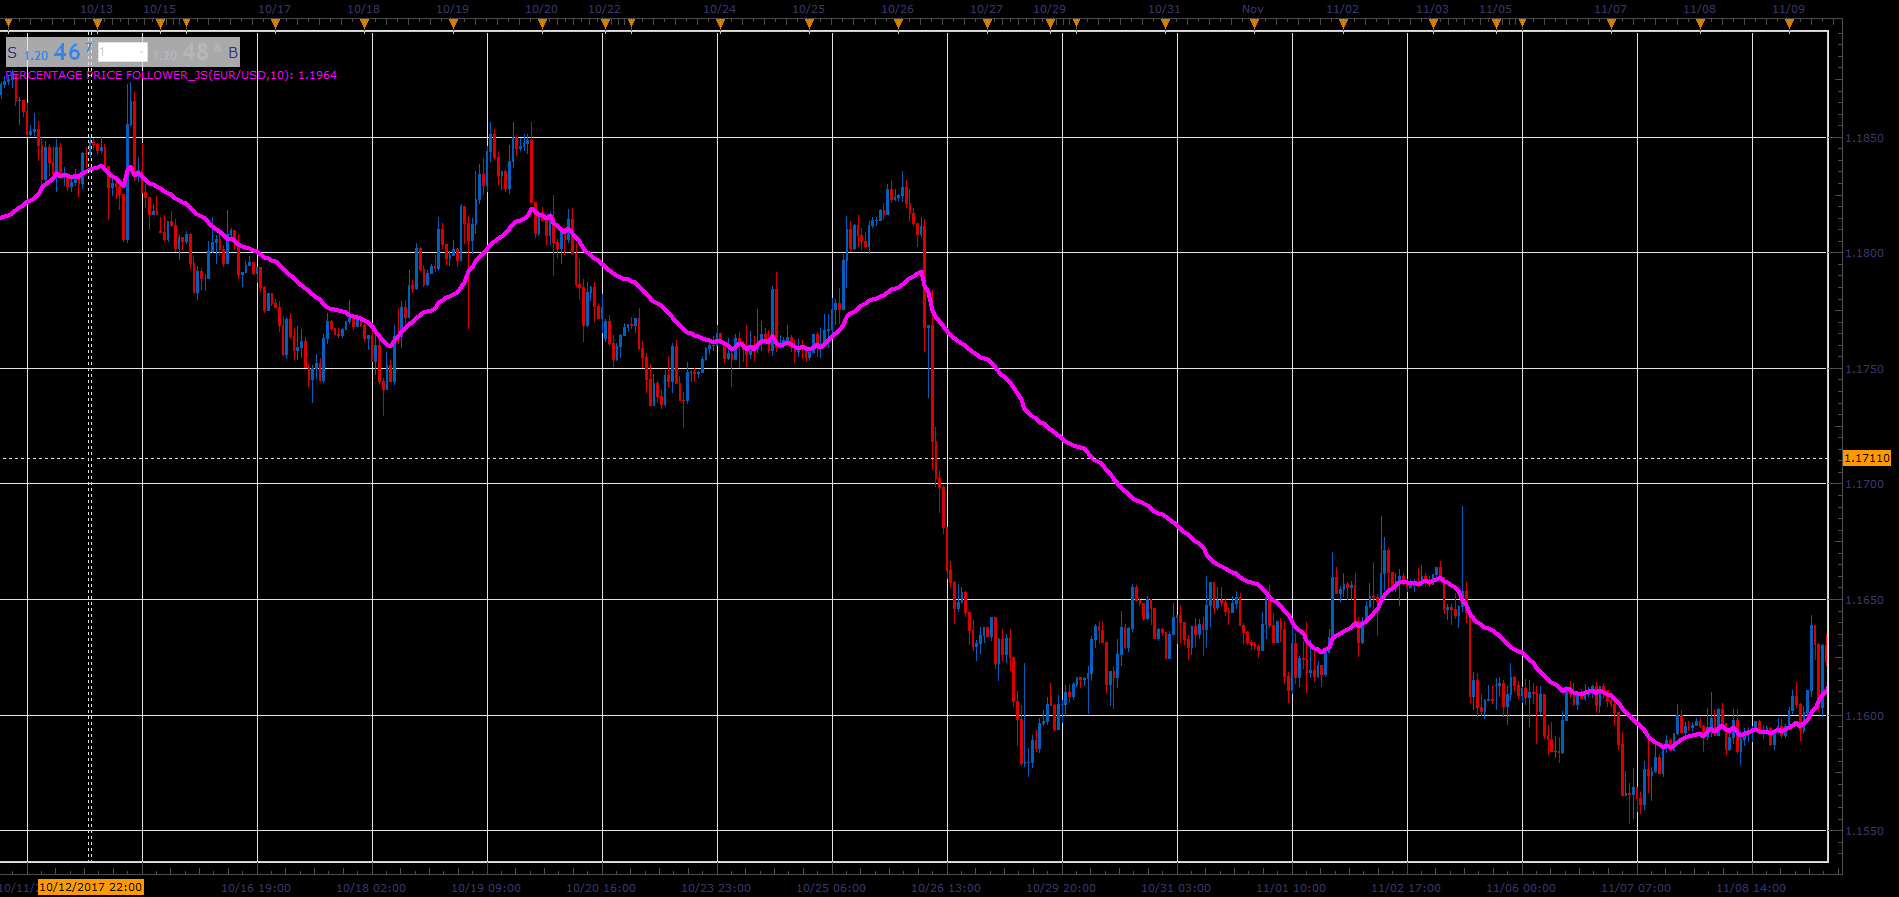Click the sell price 1.20 46
Image resolution: width=1899 pixels, height=897 pixels.
coord(58,53)
